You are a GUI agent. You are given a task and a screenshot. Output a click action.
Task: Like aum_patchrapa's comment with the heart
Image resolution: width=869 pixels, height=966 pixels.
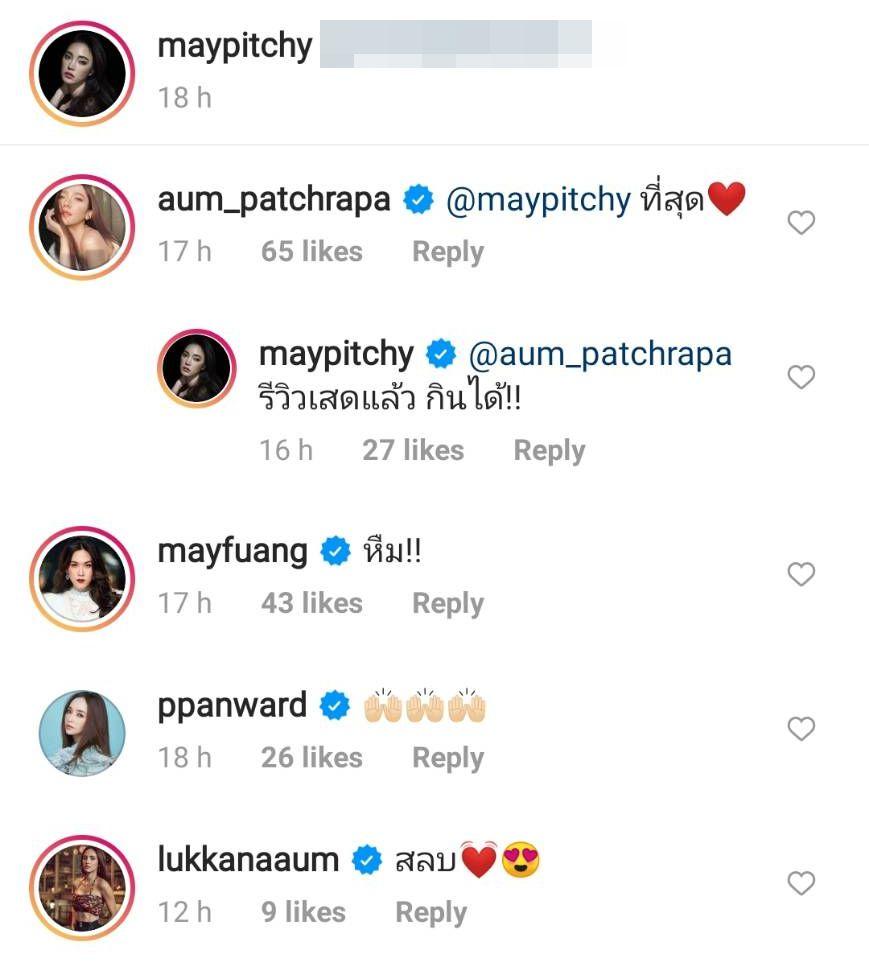click(x=801, y=223)
